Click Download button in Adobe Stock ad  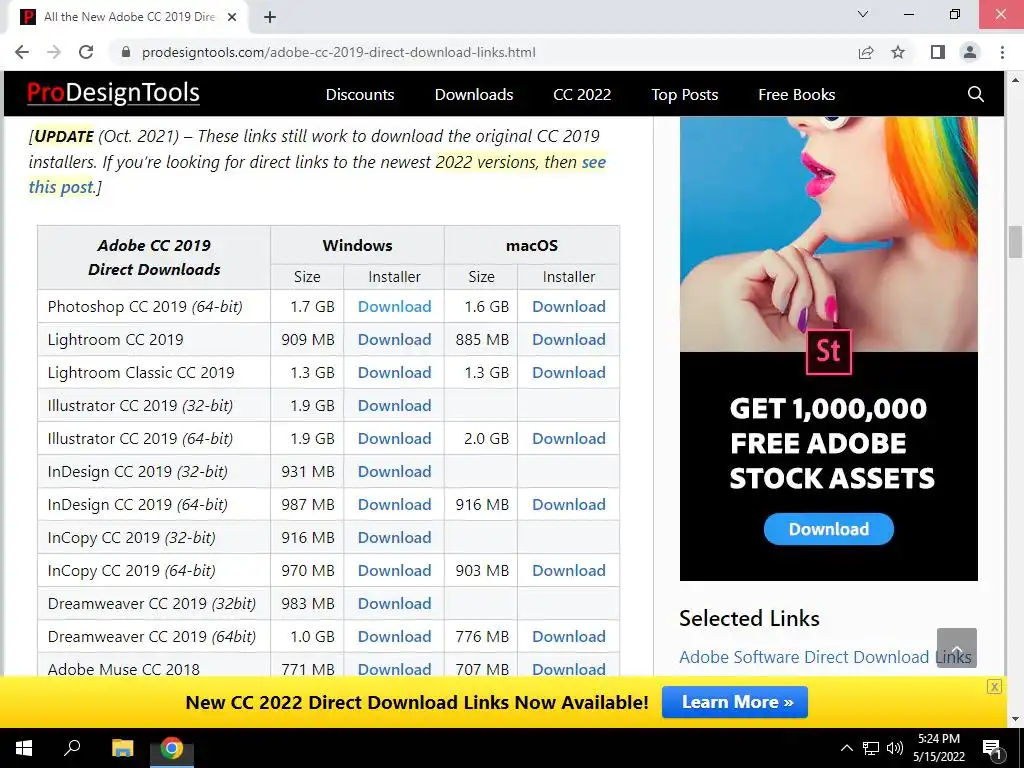828,529
